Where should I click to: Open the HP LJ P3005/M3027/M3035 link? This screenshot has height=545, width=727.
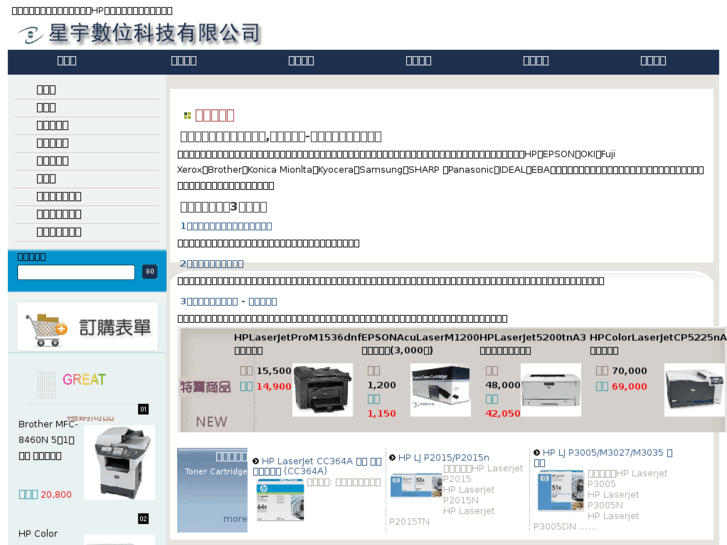[603, 457]
